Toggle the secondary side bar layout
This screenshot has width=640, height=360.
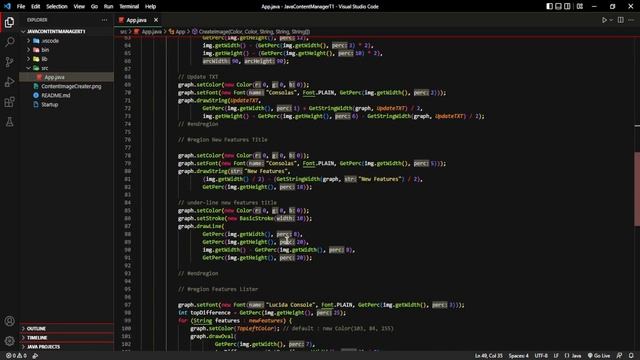click(567, 6)
